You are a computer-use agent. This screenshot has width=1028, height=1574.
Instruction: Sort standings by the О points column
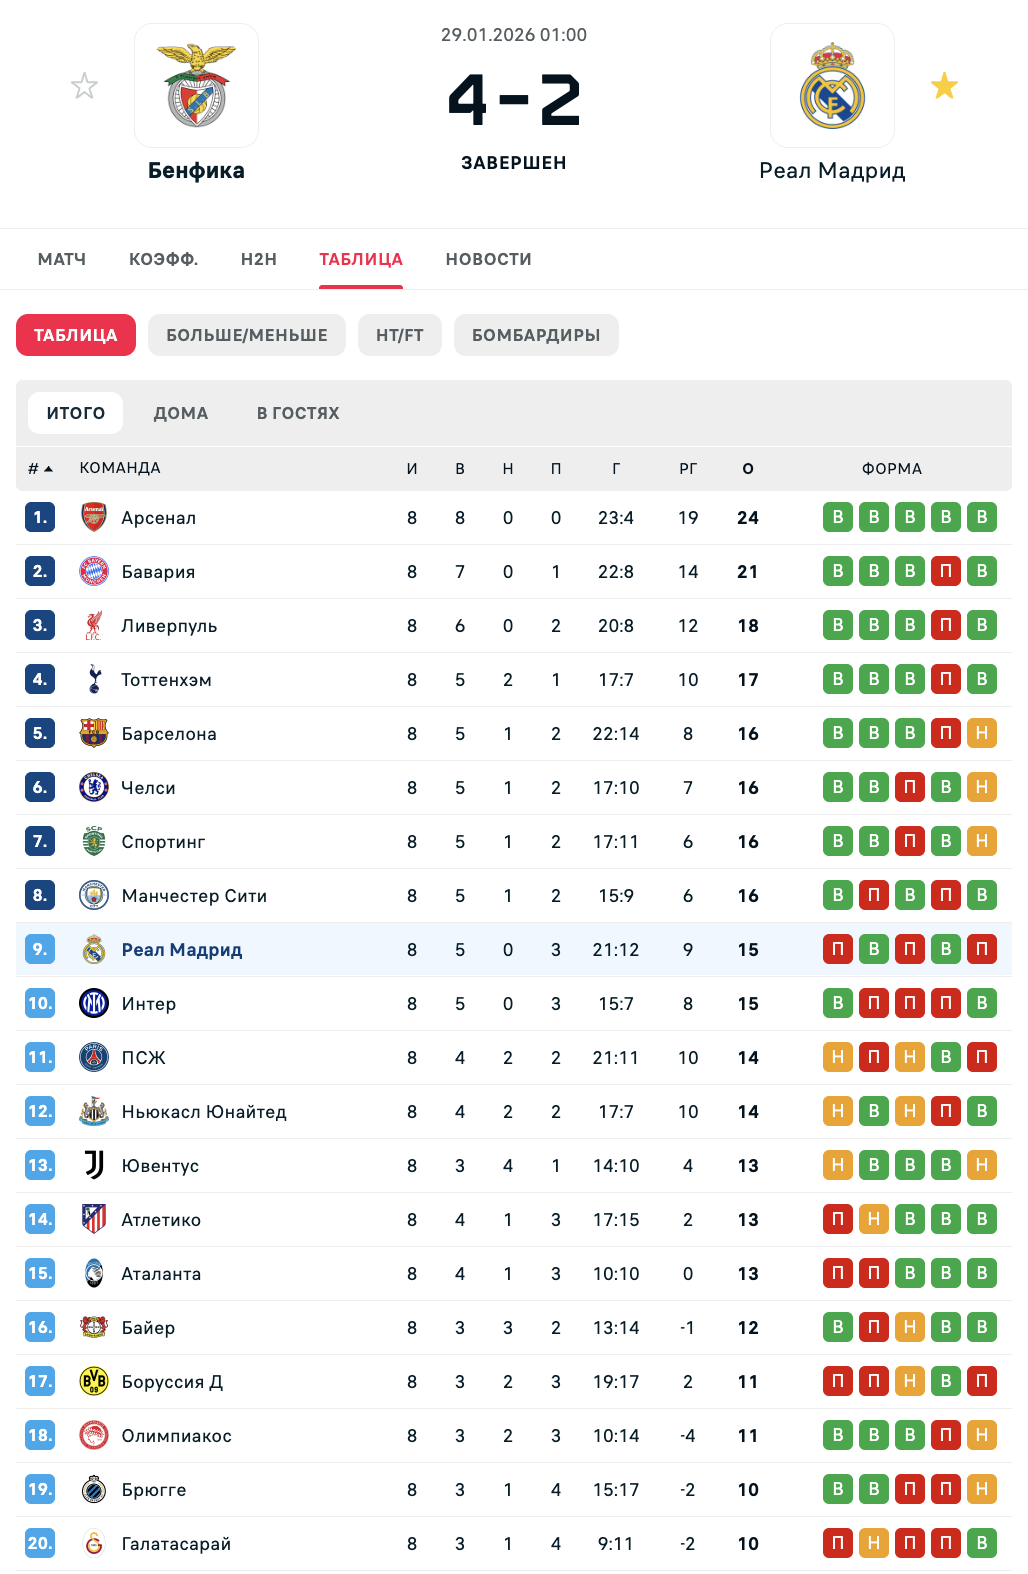click(x=748, y=468)
